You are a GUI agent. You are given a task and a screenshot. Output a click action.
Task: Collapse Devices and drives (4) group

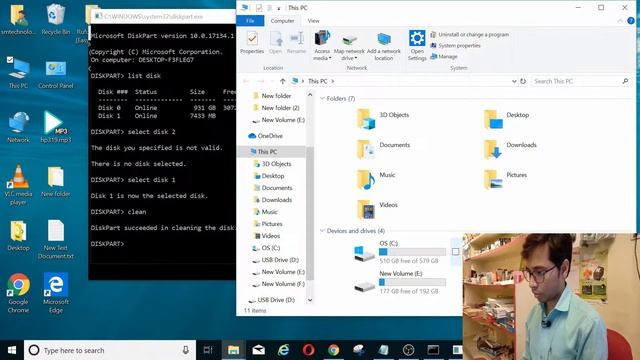pyautogui.click(x=322, y=231)
